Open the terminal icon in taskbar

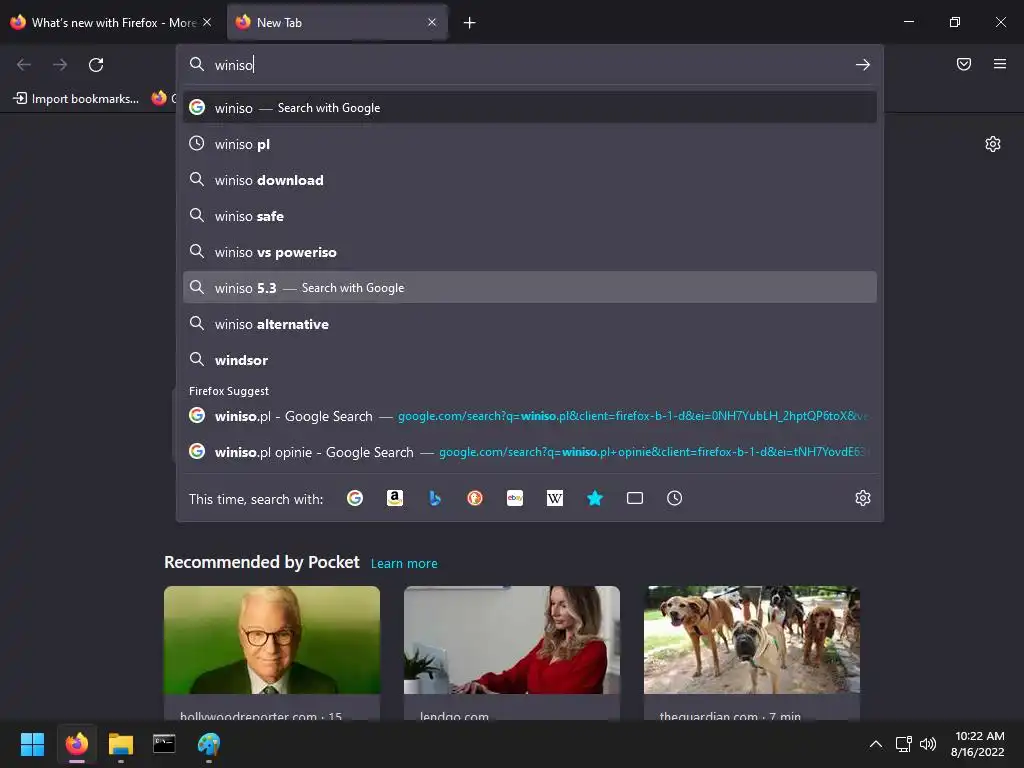pyautogui.click(x=164, y=744)
